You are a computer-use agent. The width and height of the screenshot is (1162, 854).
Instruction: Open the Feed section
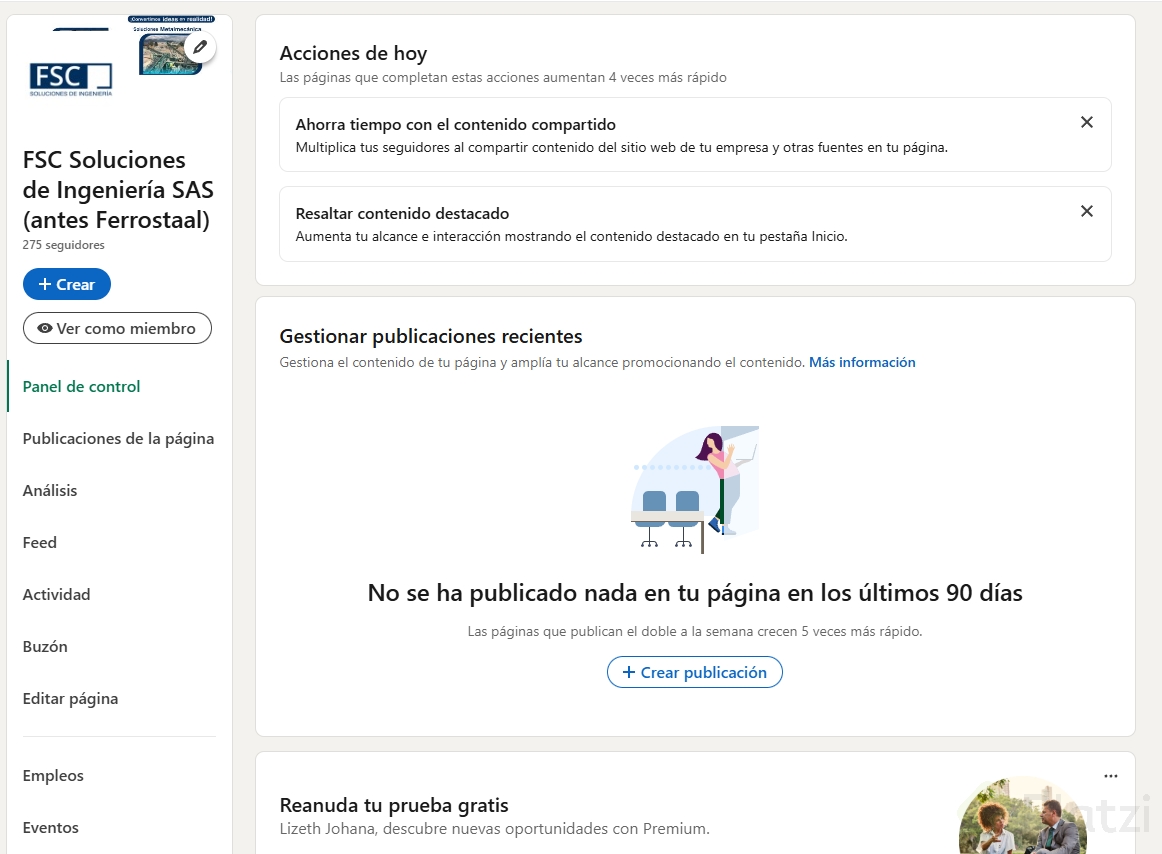tap(39, 542)
